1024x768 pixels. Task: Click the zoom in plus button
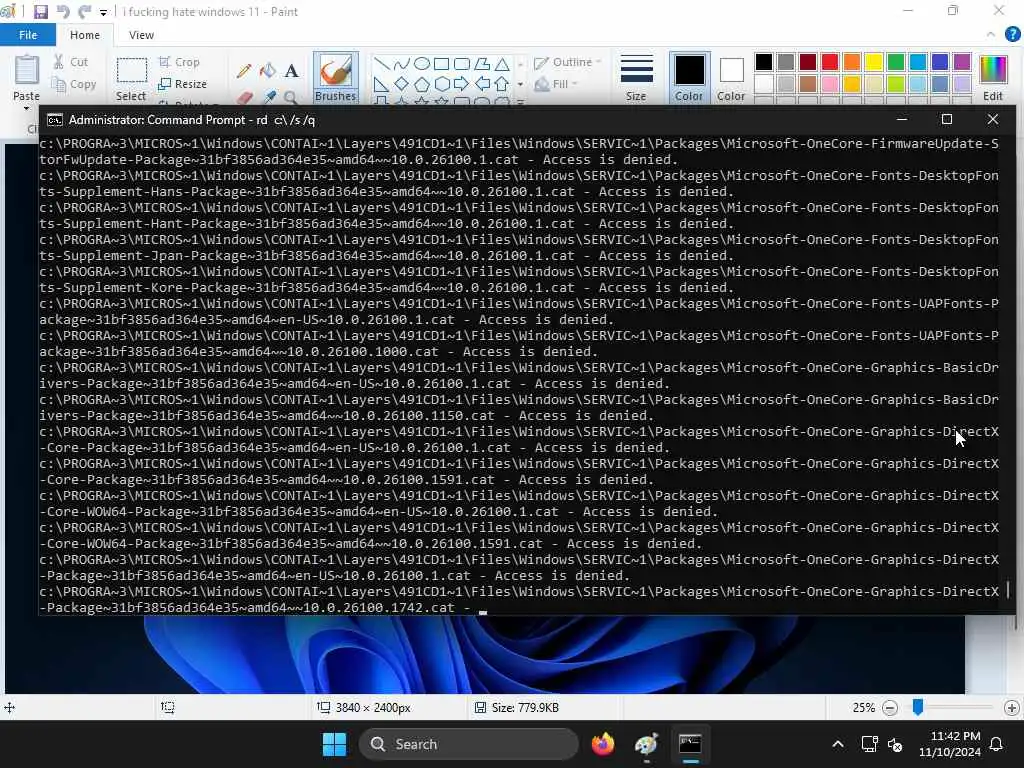pos(1012,708)
